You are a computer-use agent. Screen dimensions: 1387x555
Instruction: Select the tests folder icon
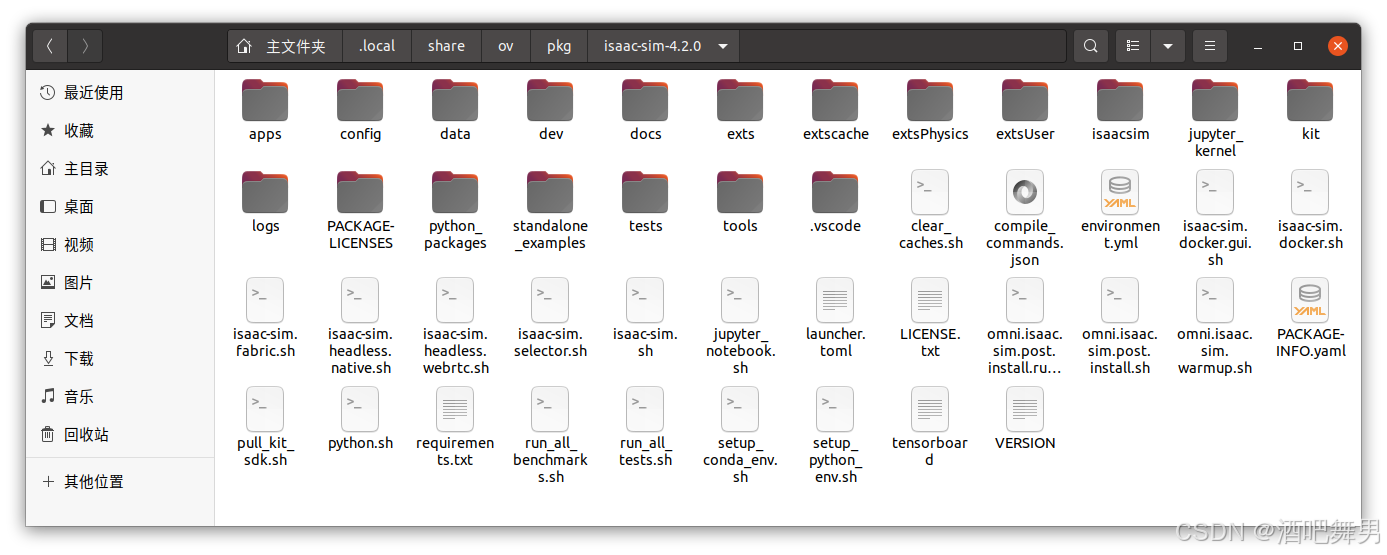(x=645, y=192)
